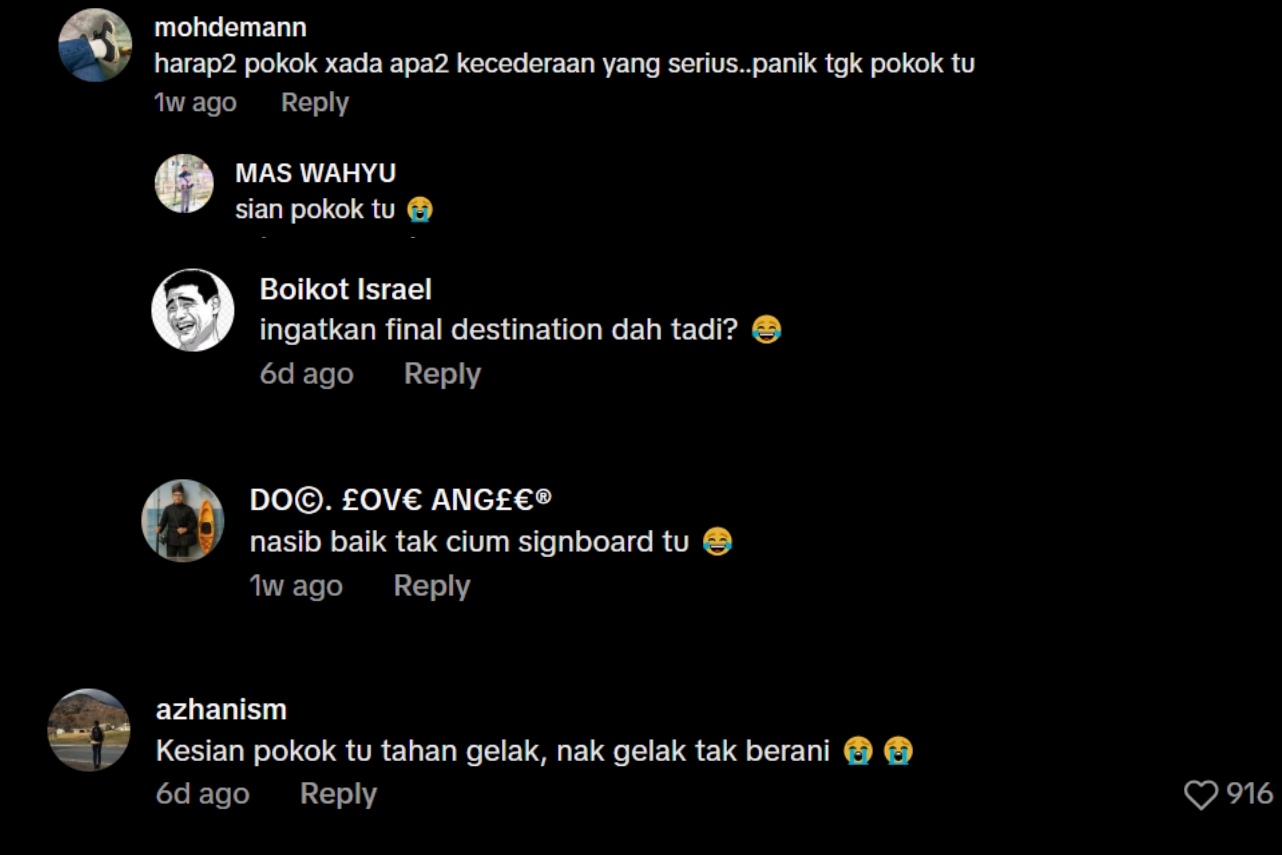Open the avatar with the orange kayak
This screenshot has width=1282, height=855.
(183, 521)
